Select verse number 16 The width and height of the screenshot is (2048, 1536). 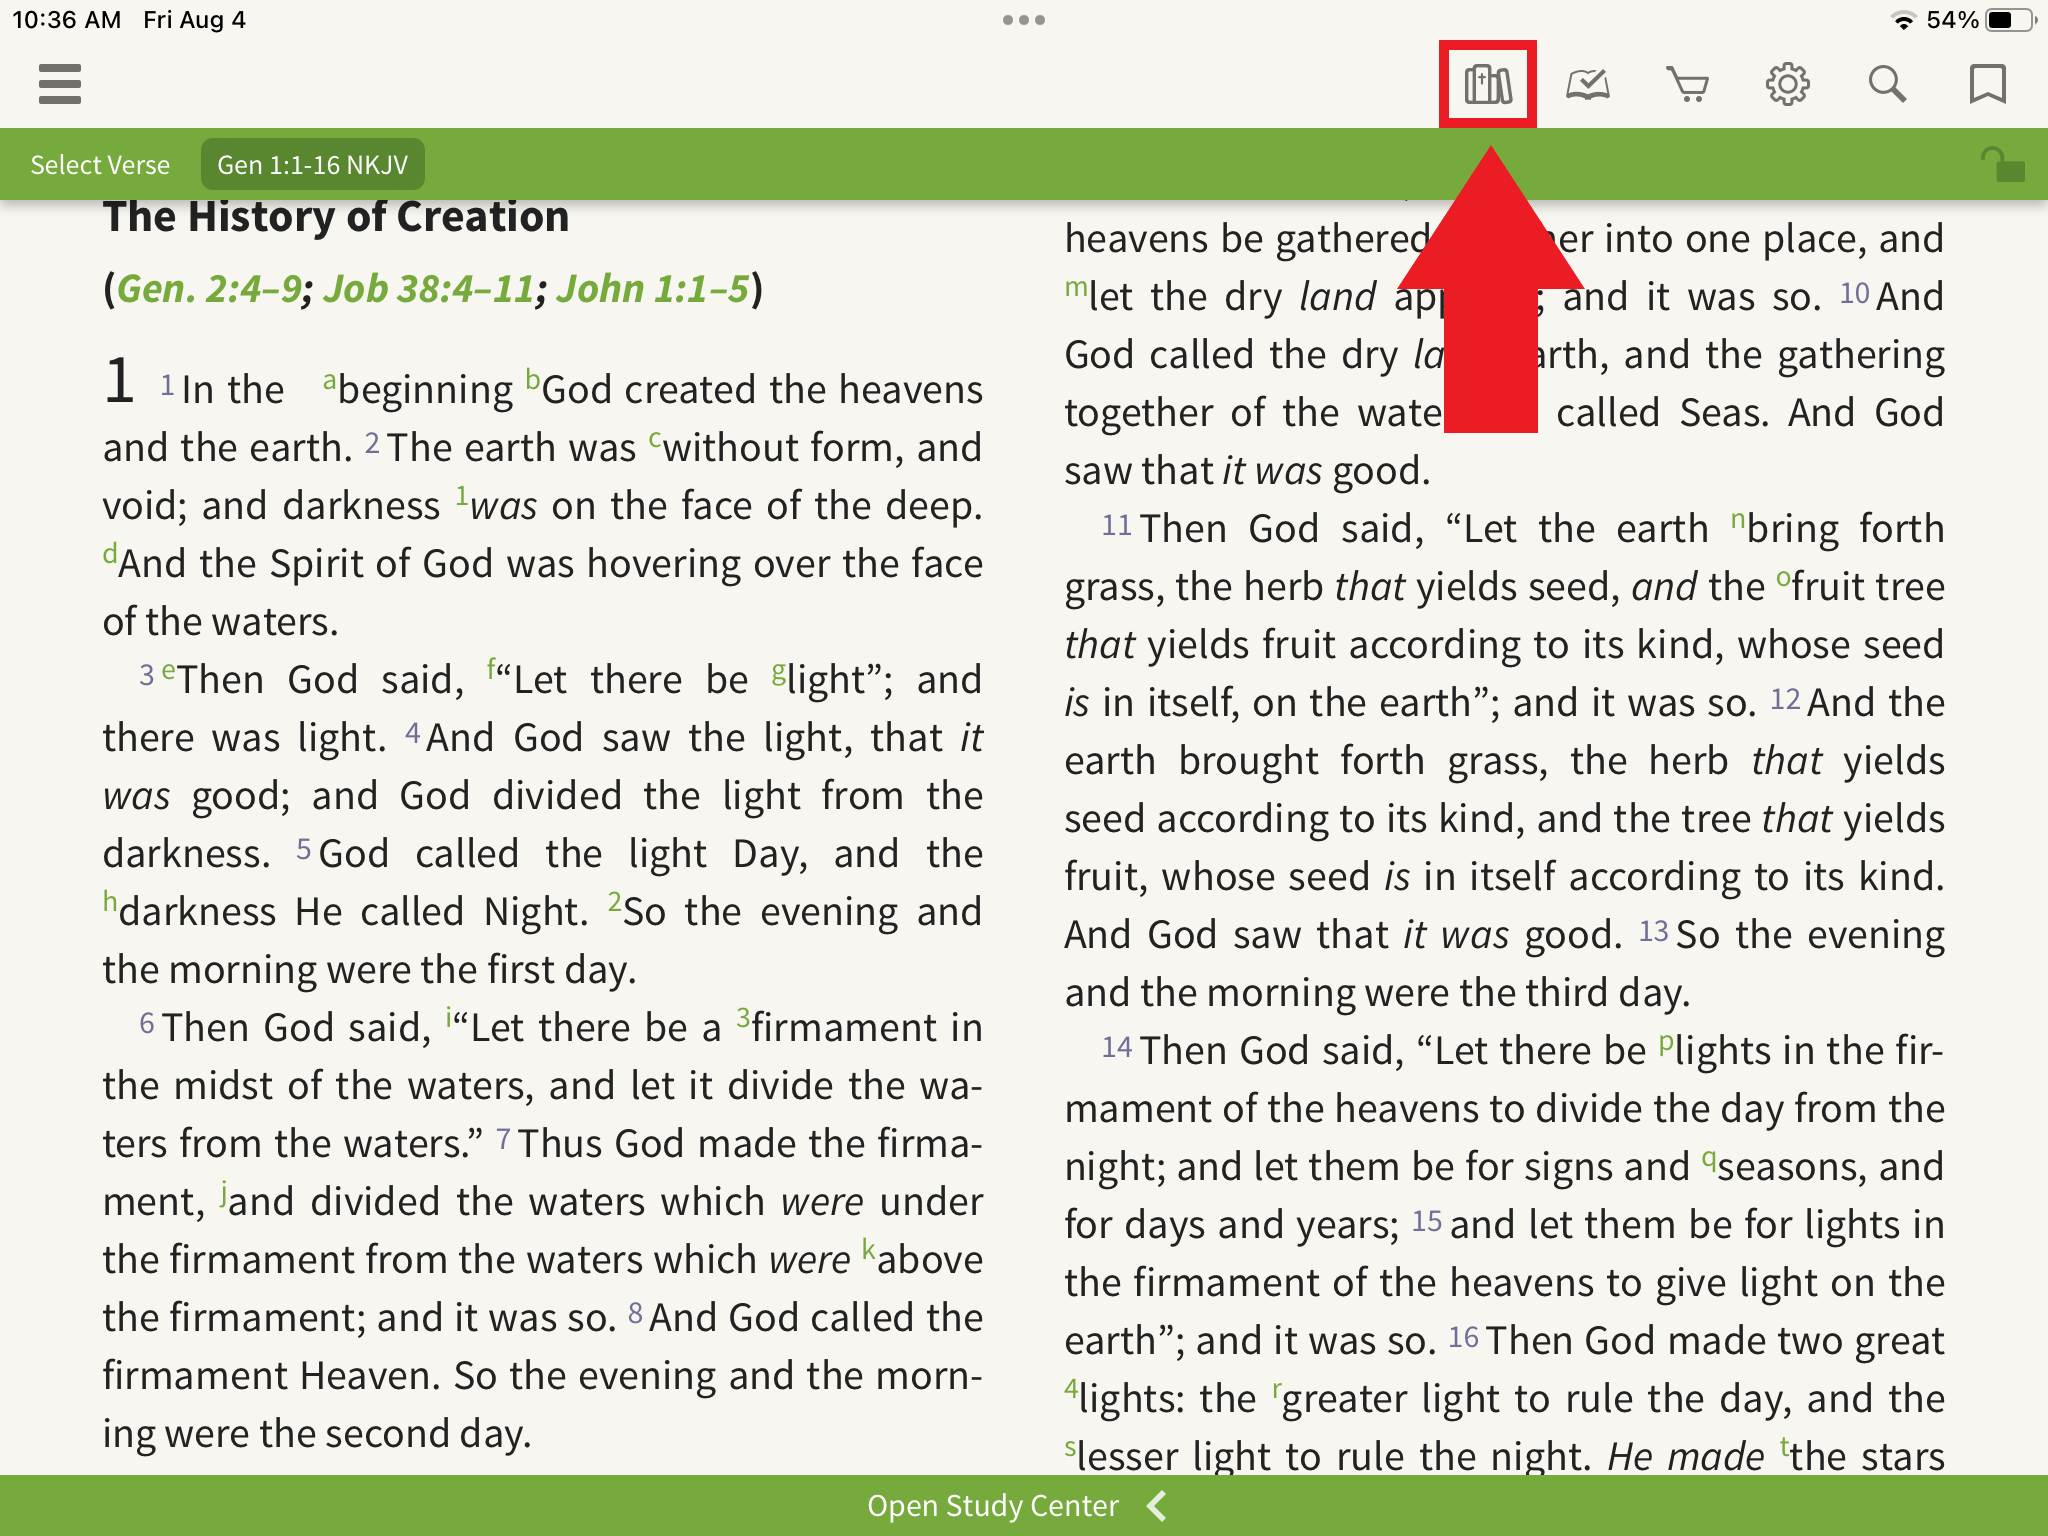coord(1464,1337)
